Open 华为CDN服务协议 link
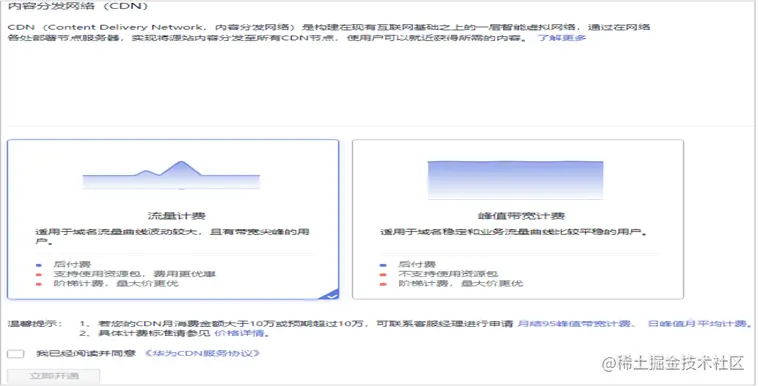 tap(203, 353)
